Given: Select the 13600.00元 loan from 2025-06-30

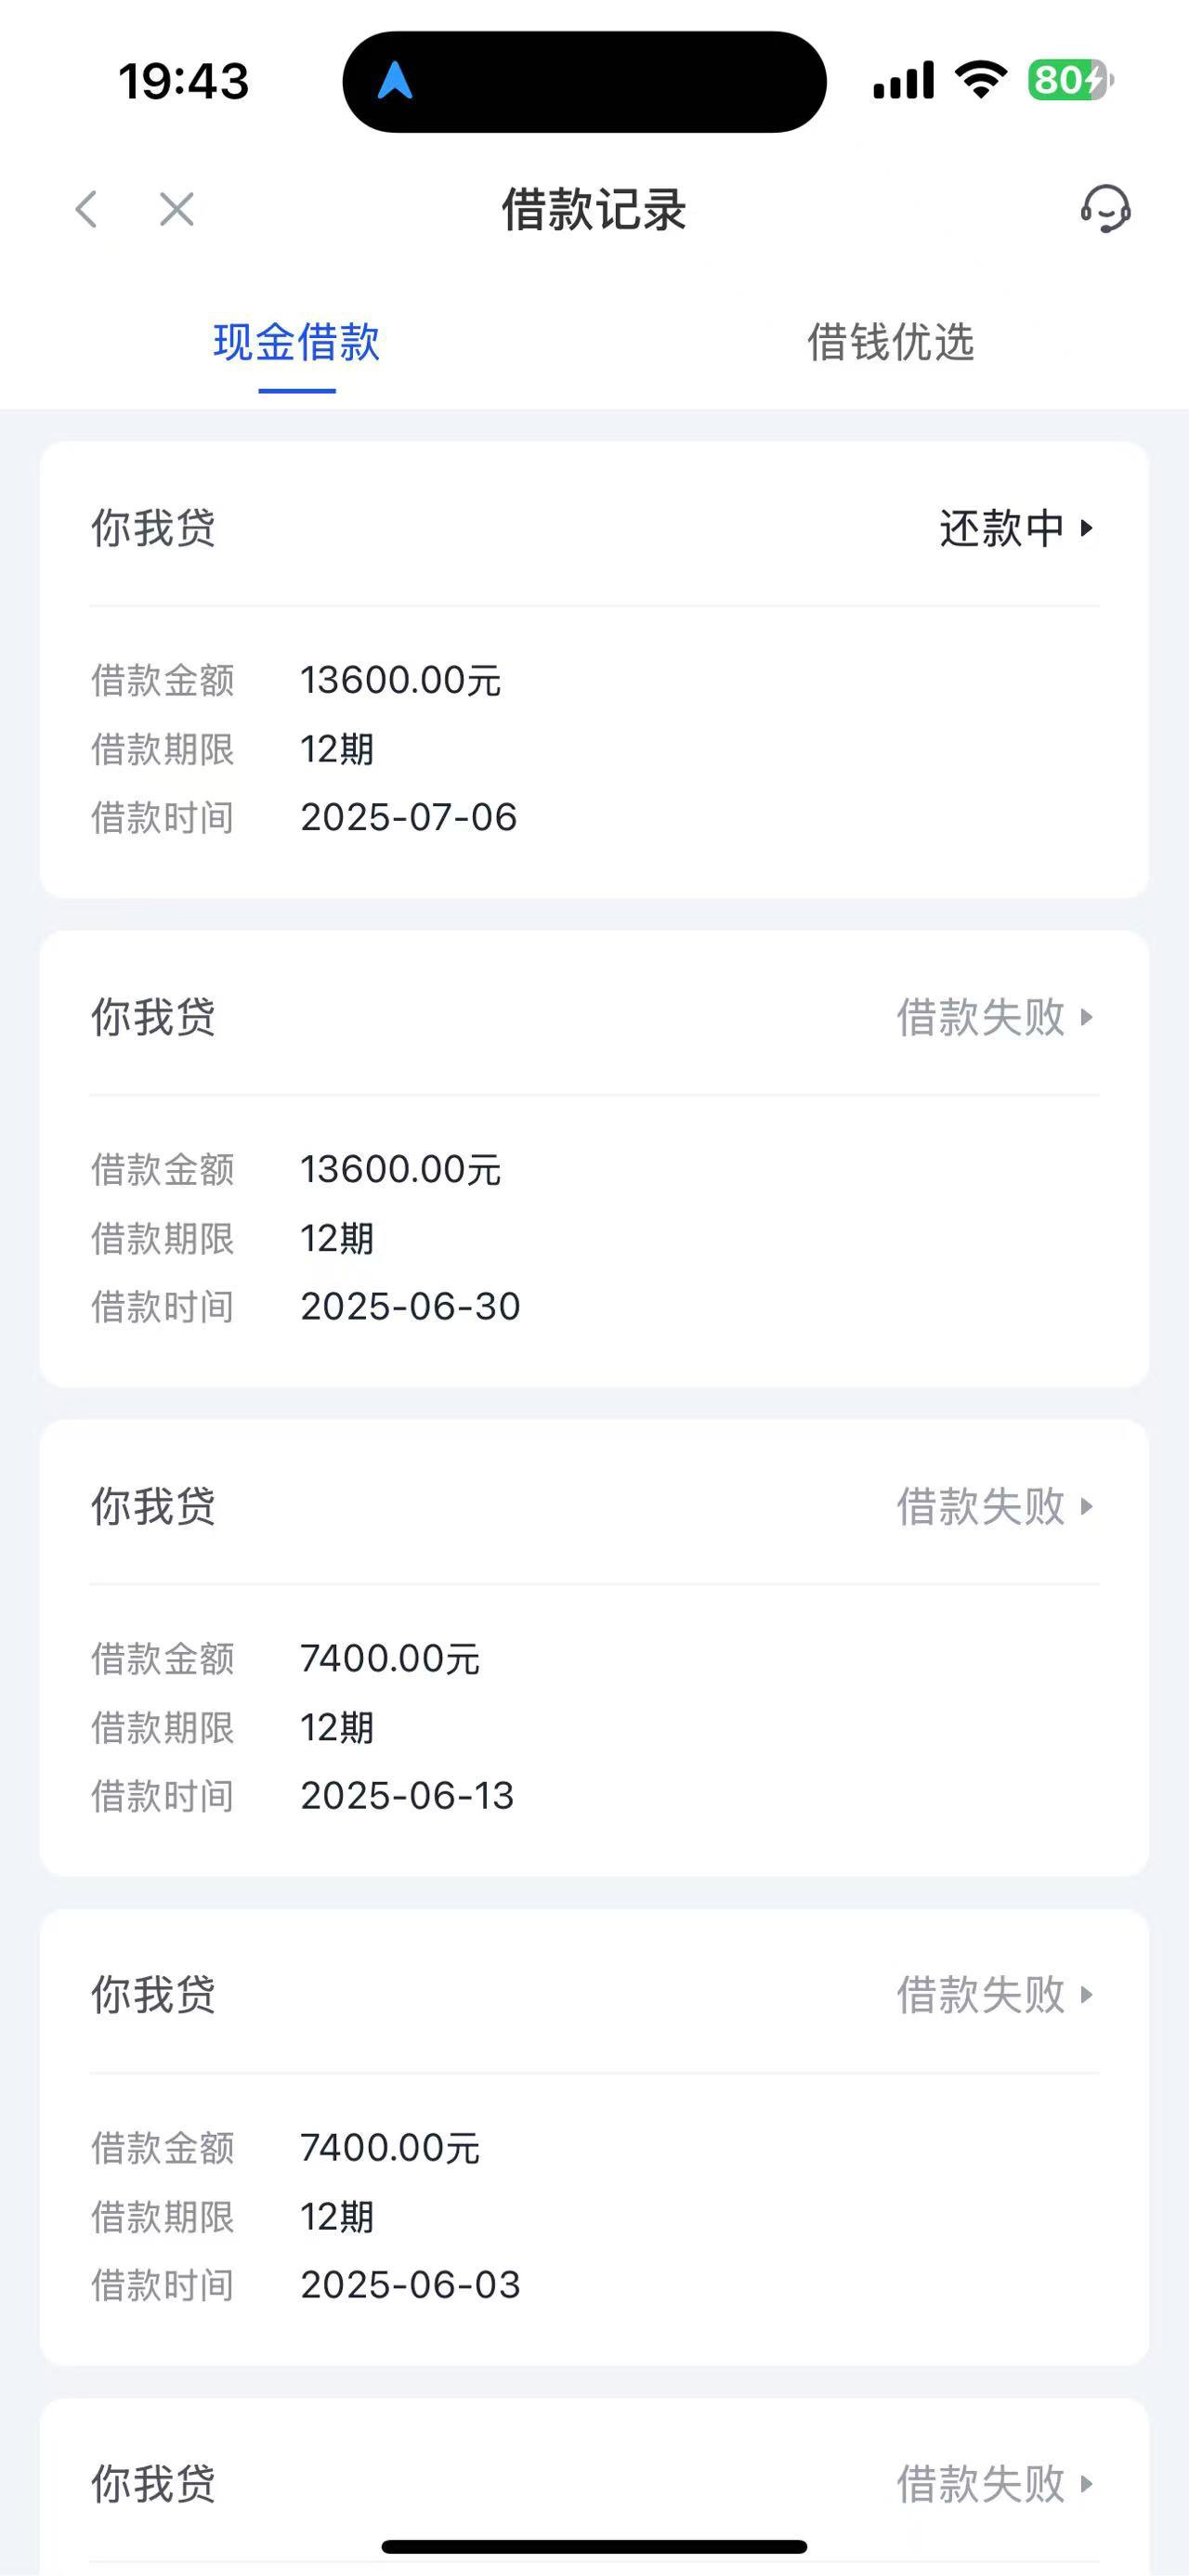Looking at the screenshot, I should 594,1159.
